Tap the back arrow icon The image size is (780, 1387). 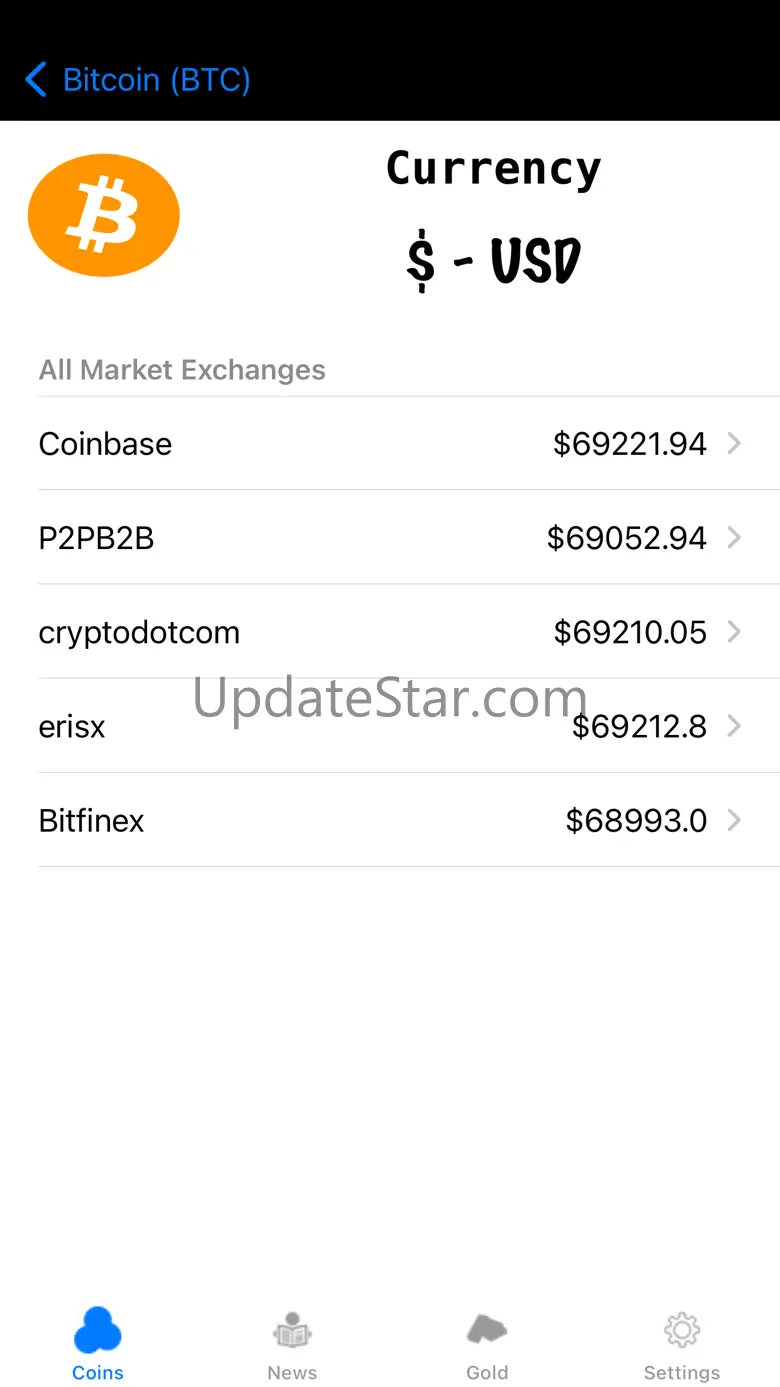click(x=36, y=79)
